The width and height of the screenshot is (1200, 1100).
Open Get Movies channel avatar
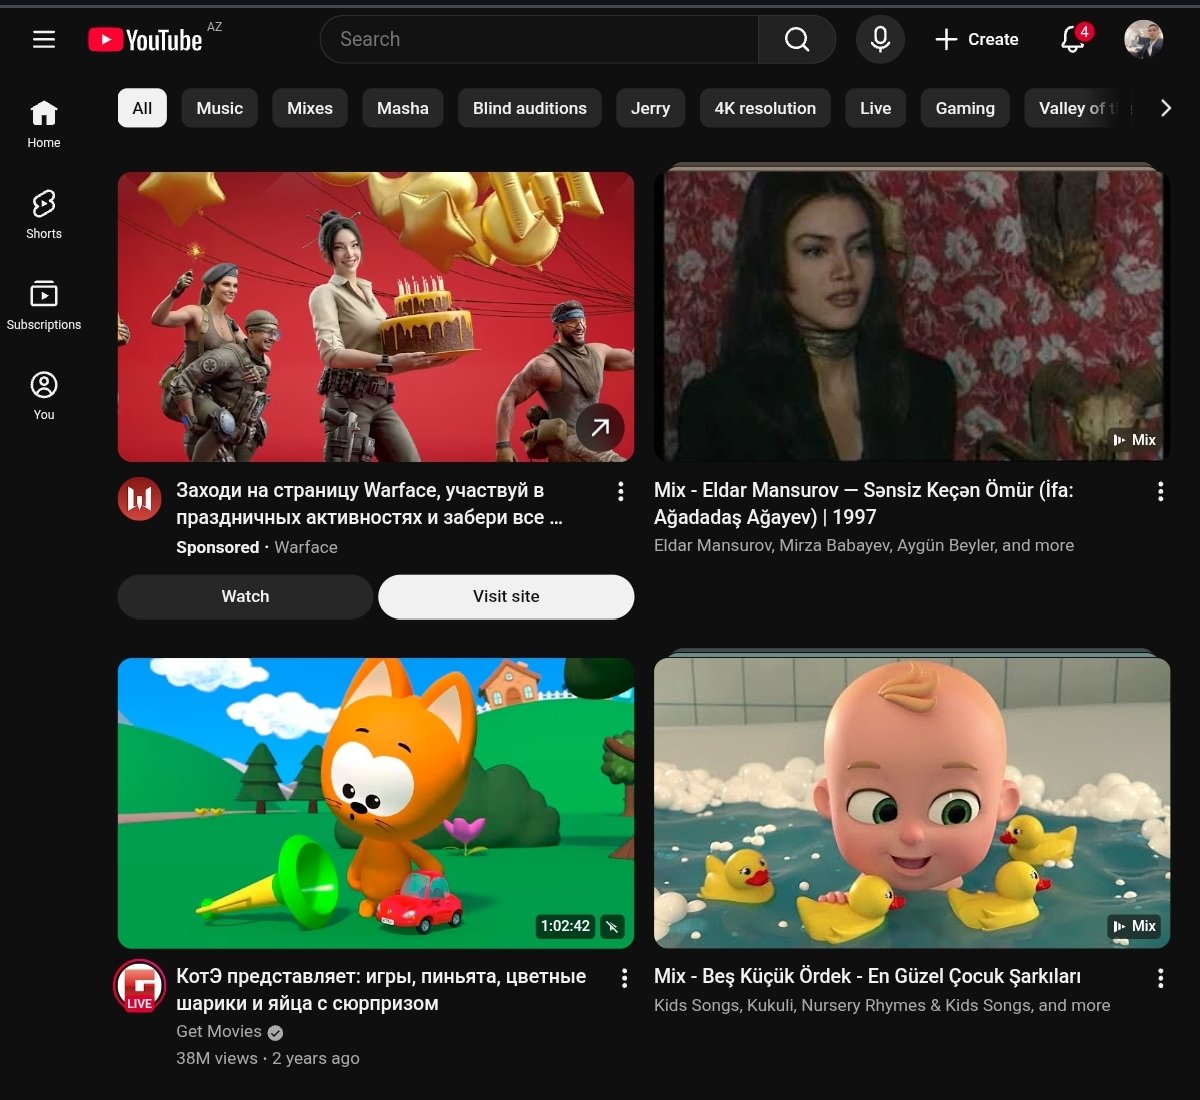140,986
